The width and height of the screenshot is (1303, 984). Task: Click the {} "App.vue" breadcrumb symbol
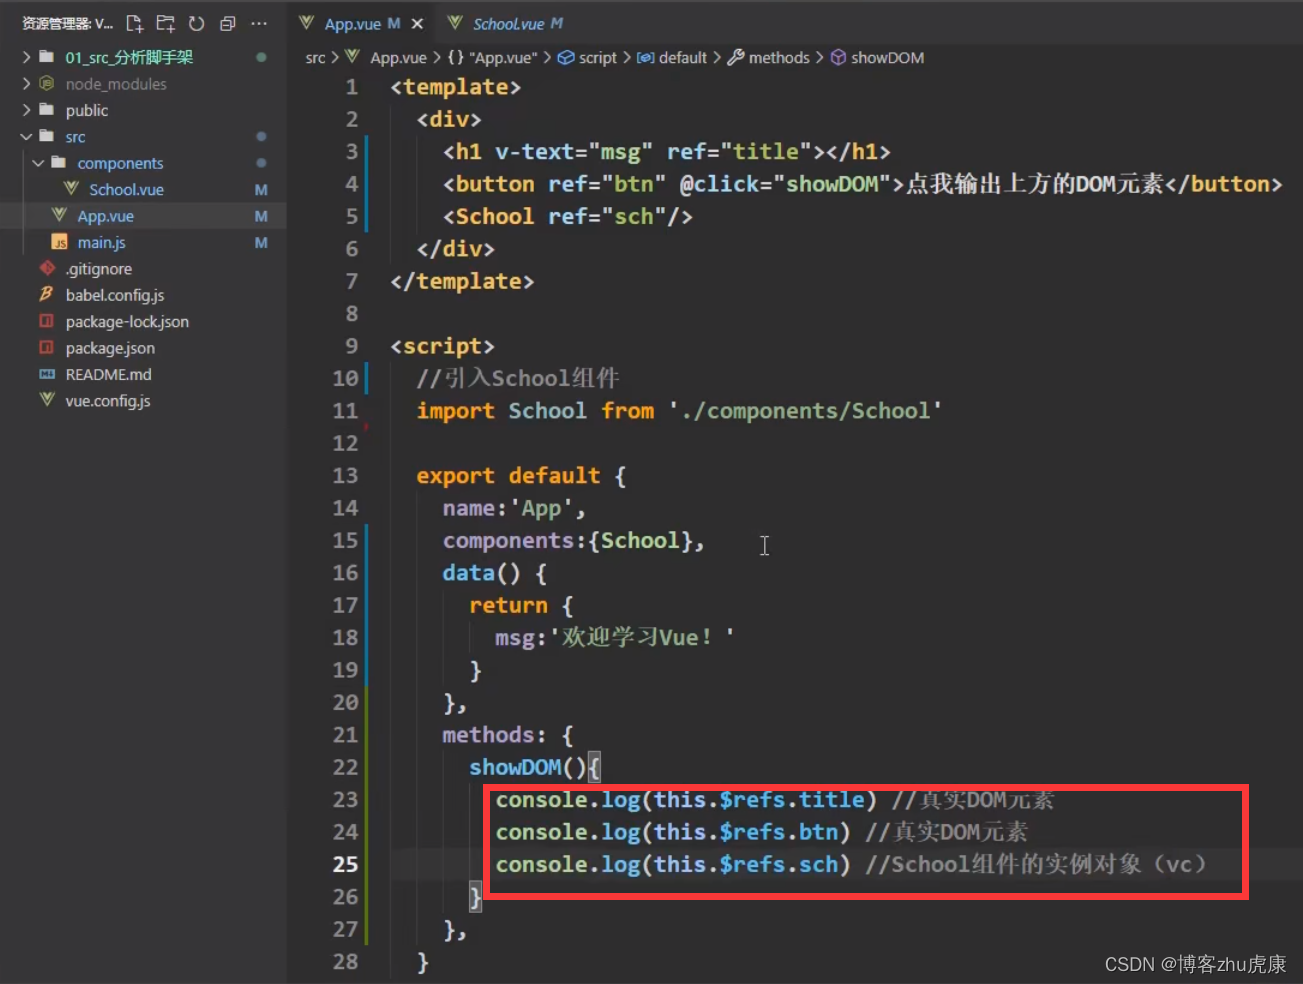(492, 58)
